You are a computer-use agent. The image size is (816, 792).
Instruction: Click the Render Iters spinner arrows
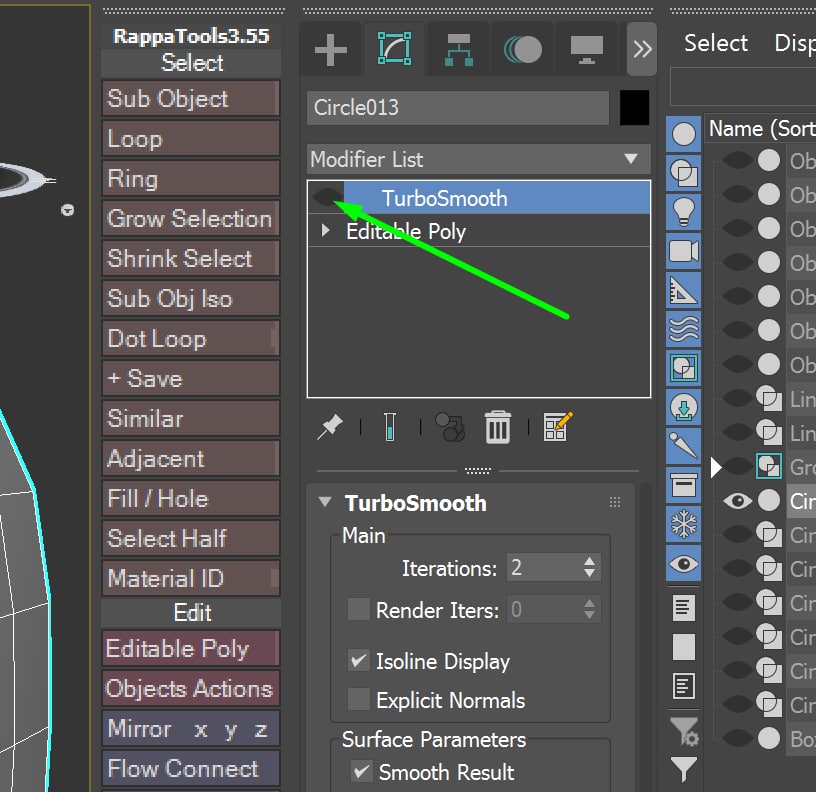(590, 609)
